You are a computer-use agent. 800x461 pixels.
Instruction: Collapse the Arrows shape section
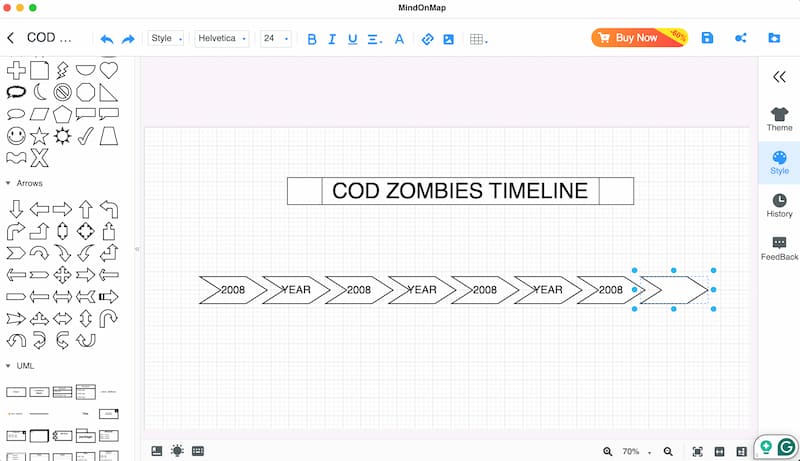click(8, 183)
